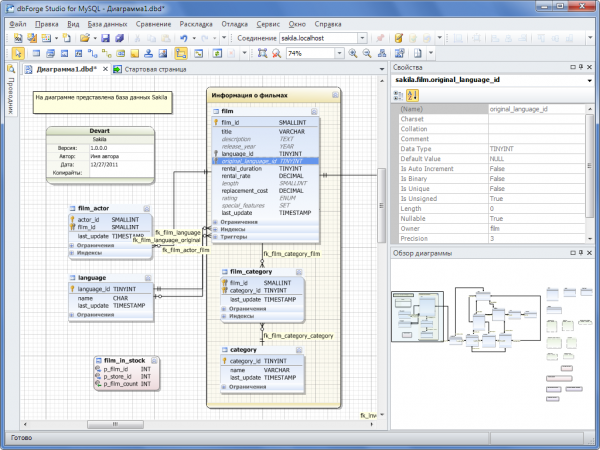Click the Container tool icon
Screen dimensions: 600x450
click(x=121, y=53)
